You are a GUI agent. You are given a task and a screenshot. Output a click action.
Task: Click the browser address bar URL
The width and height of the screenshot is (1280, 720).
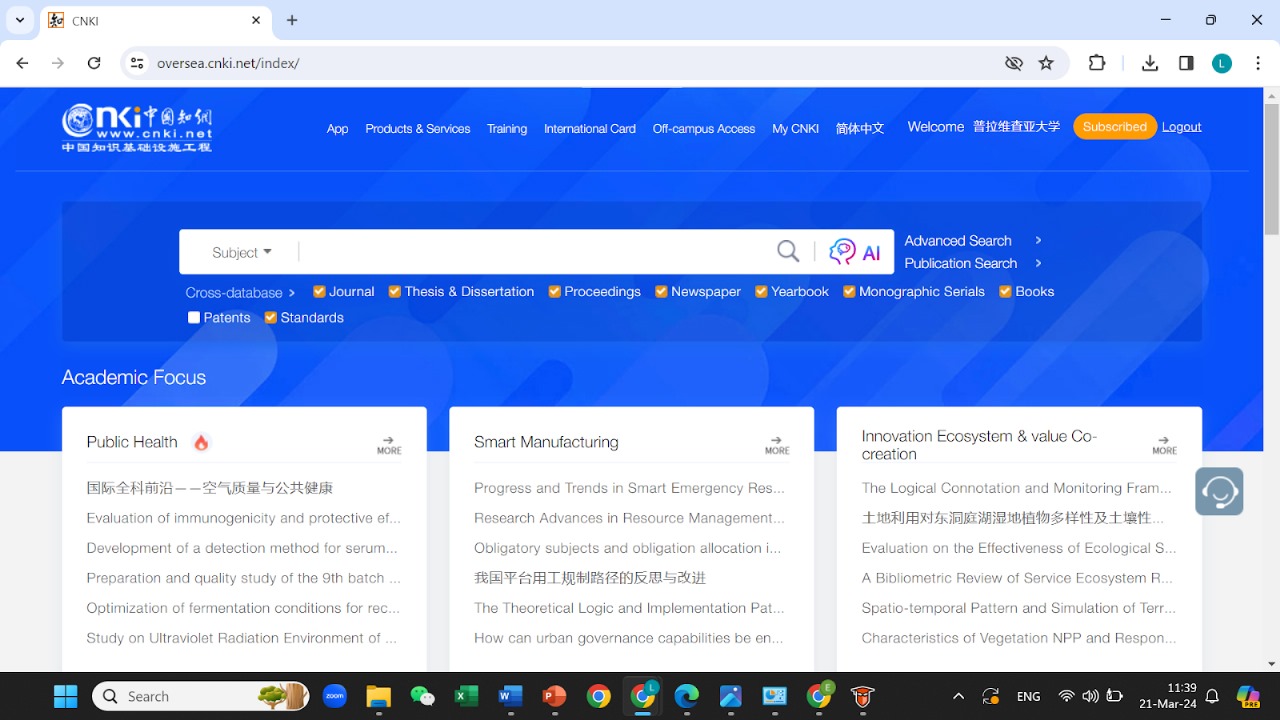[x=228, y=63]
